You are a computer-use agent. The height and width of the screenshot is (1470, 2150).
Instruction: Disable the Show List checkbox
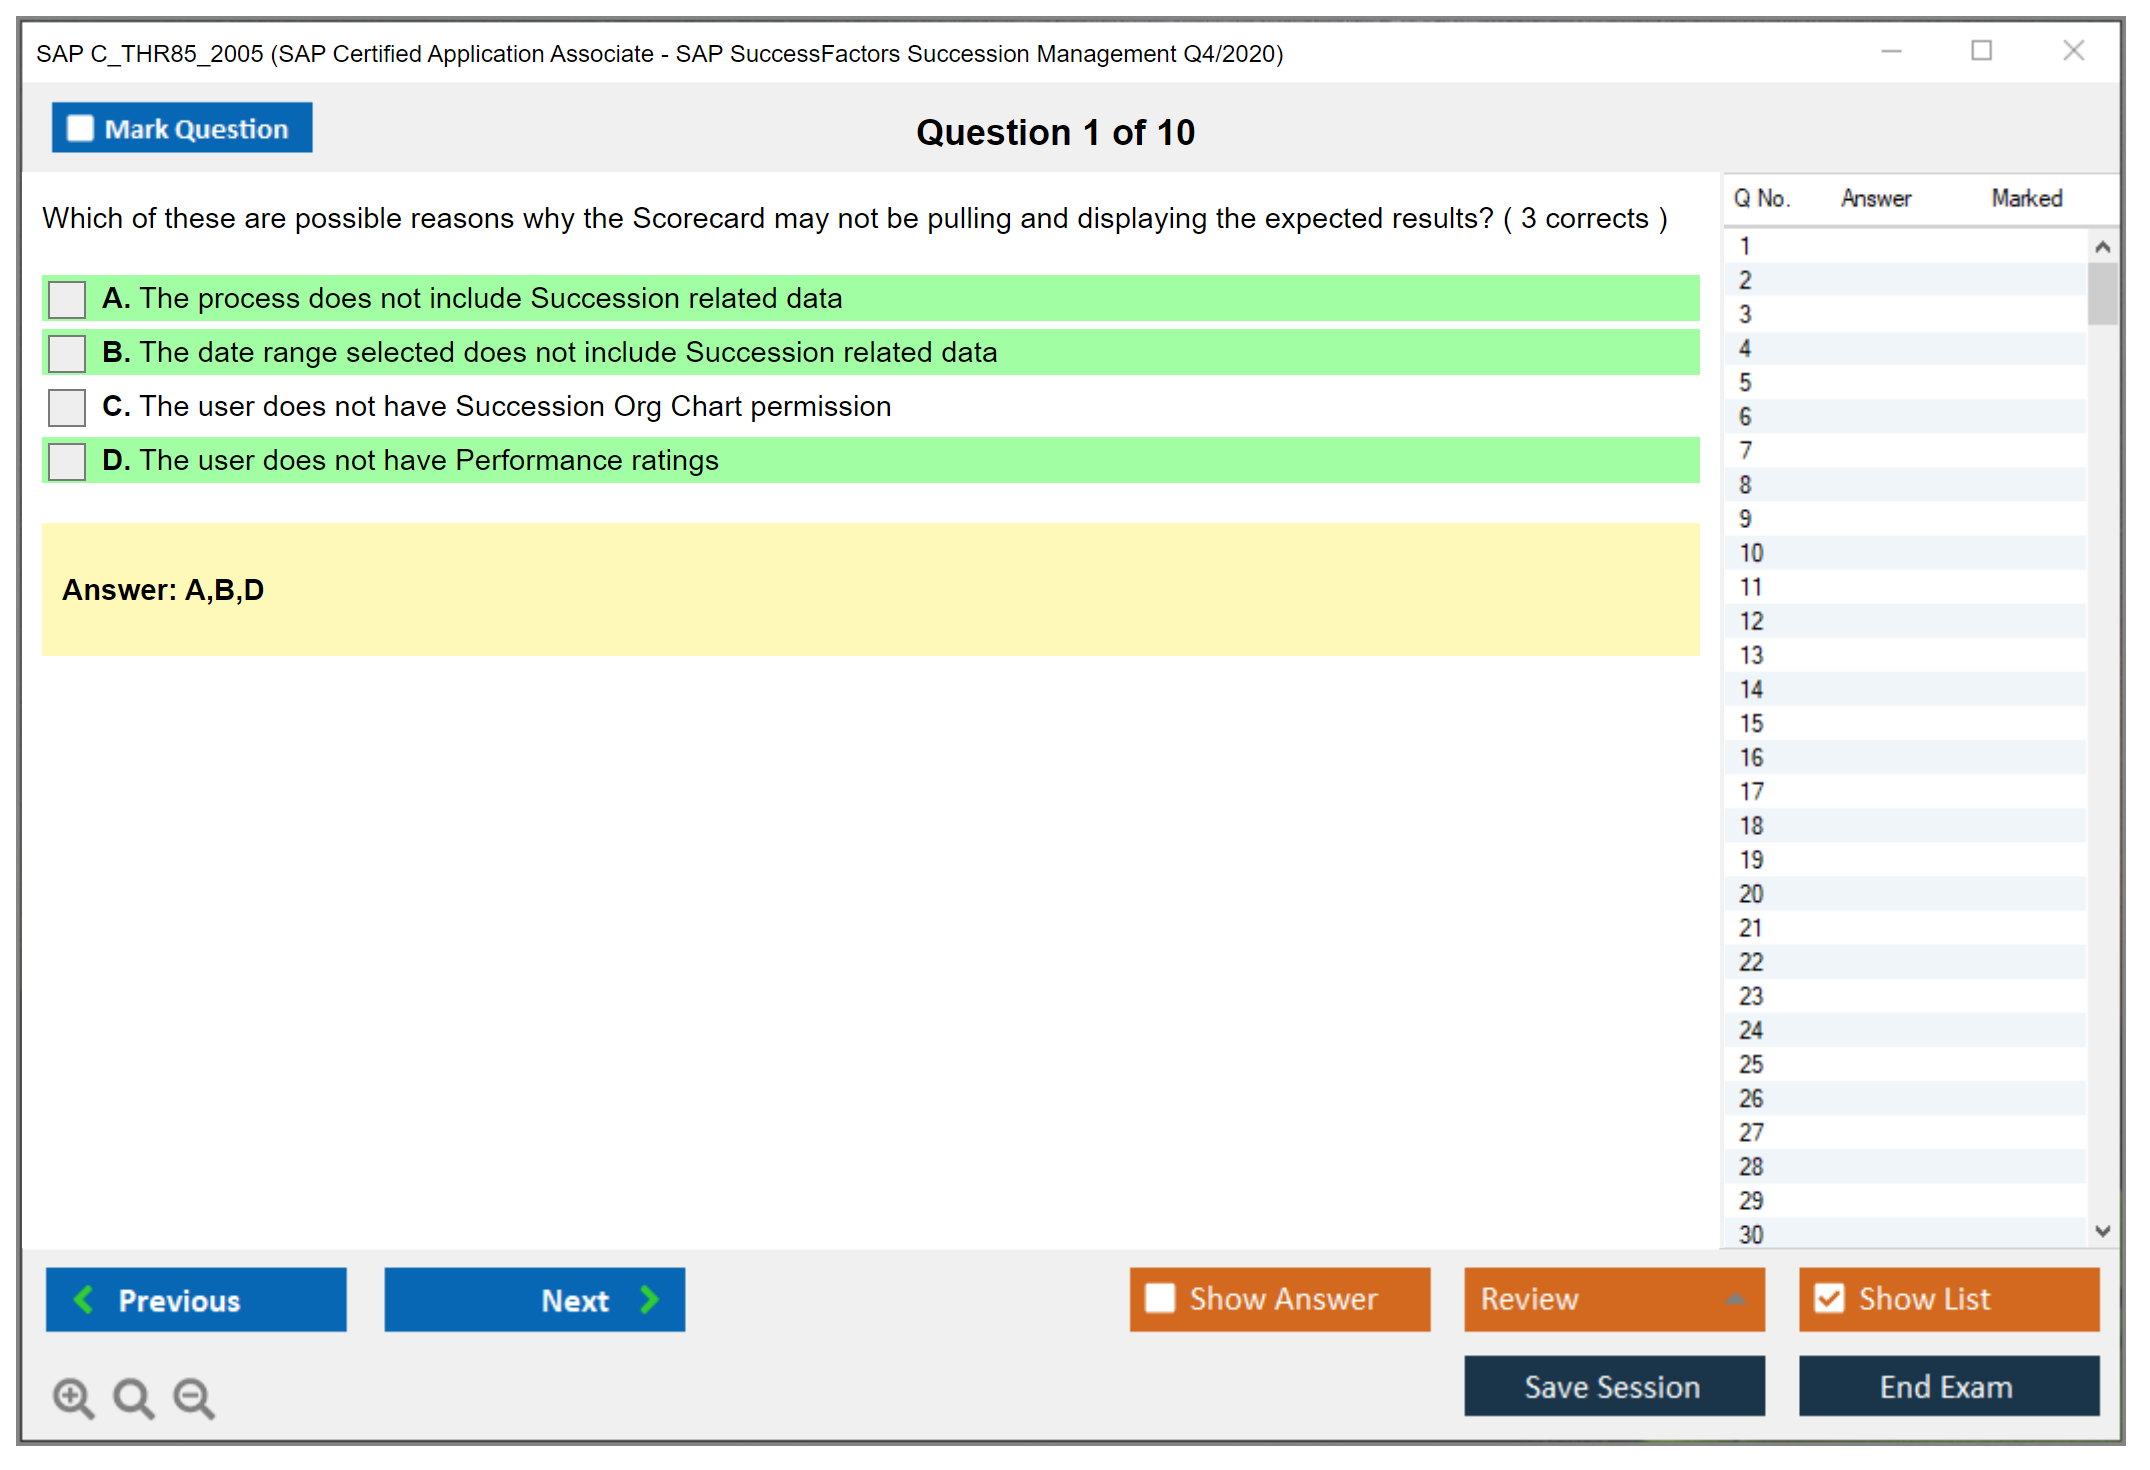pyautogui.click(x=1829, y=1298)
